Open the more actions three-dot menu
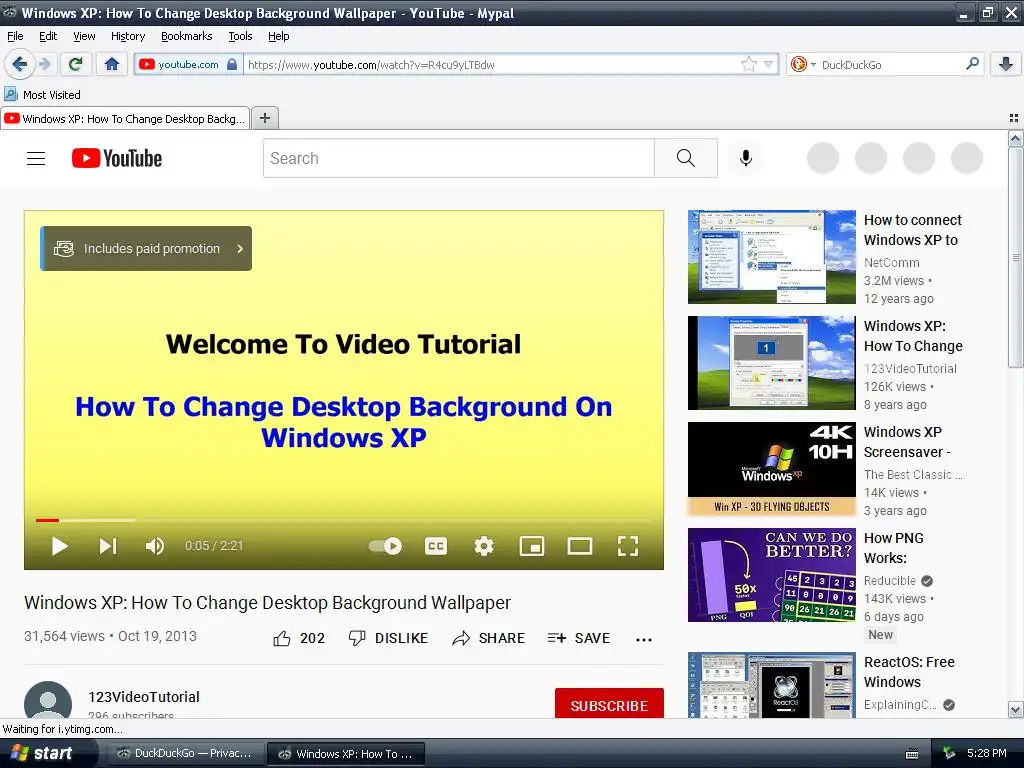Image resolution: width=1024 pixels, height=768 pixels. [x=644, y=639]
